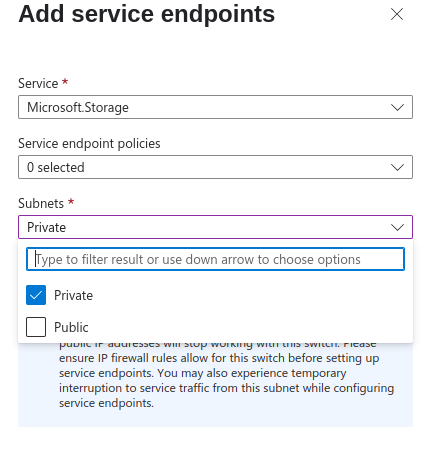Viewport: 425px width, 457px height.
Task: Click the chevron beside "0 selected"
Action: 397,167
